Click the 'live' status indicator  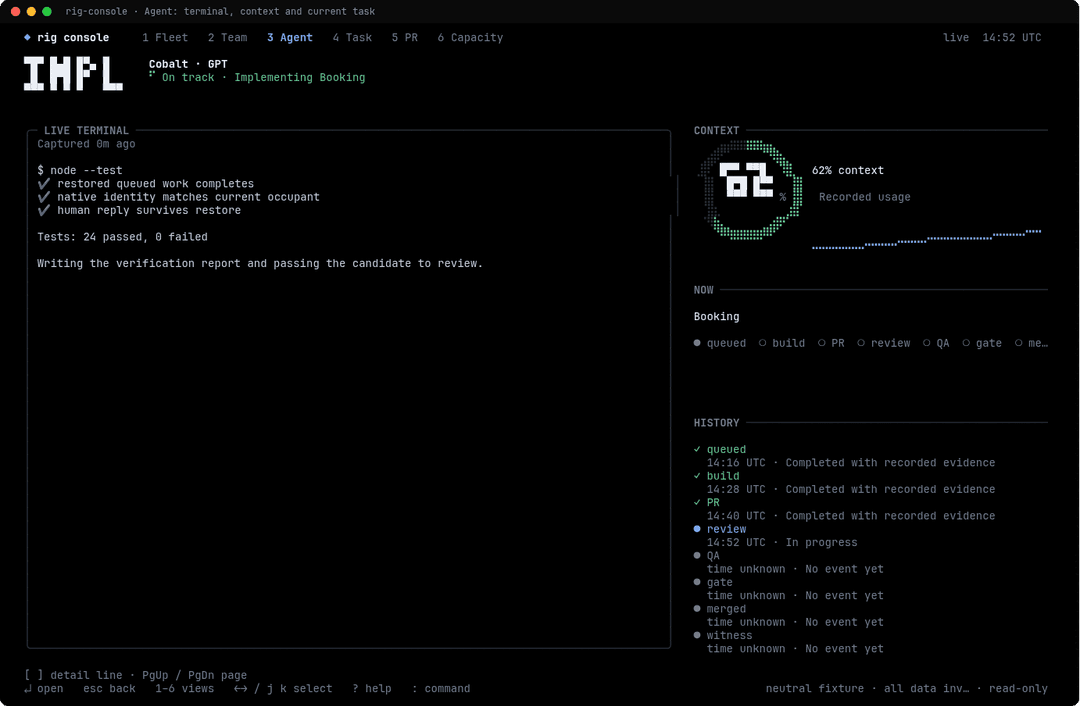(x=956, y=37)
